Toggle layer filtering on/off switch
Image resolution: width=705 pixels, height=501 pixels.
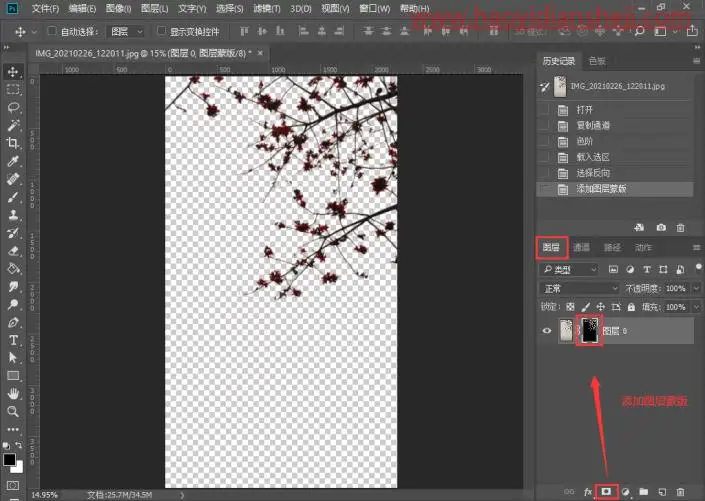coord(698,268)
